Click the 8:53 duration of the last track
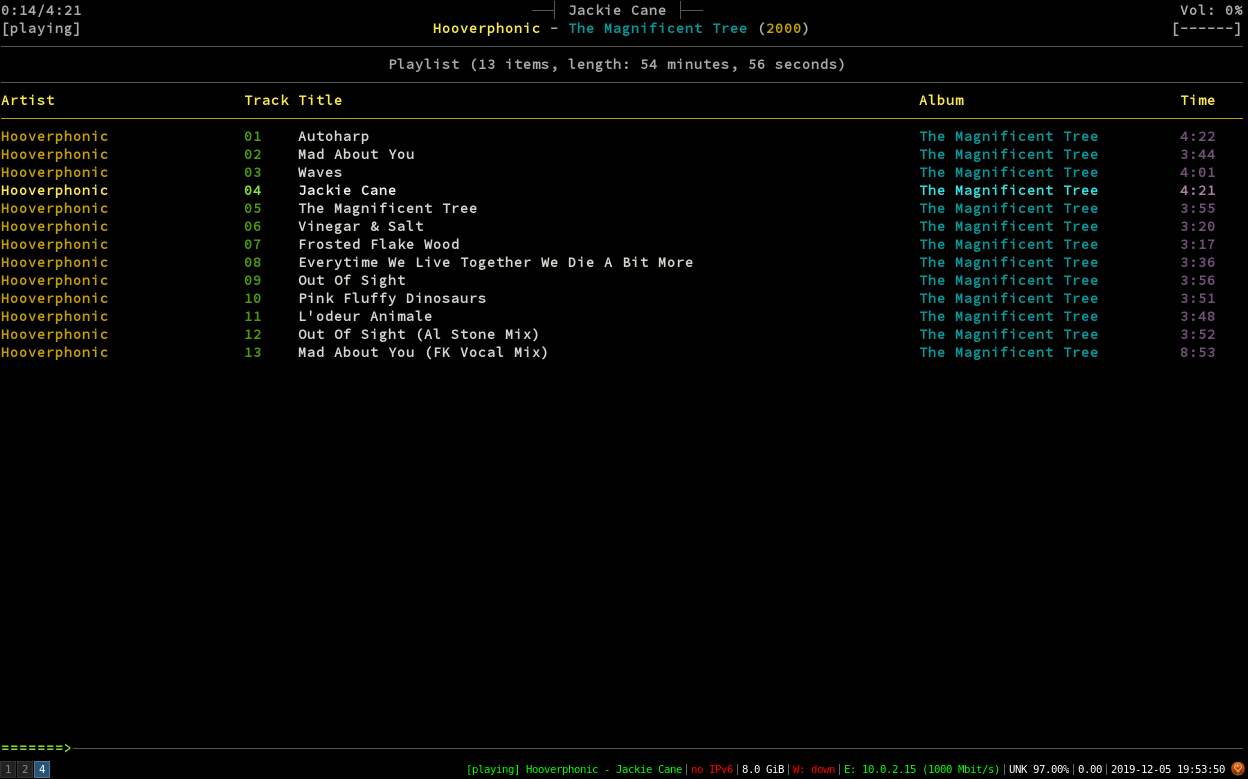The width and height of the screenshot is (1248, 779). 1198,352
